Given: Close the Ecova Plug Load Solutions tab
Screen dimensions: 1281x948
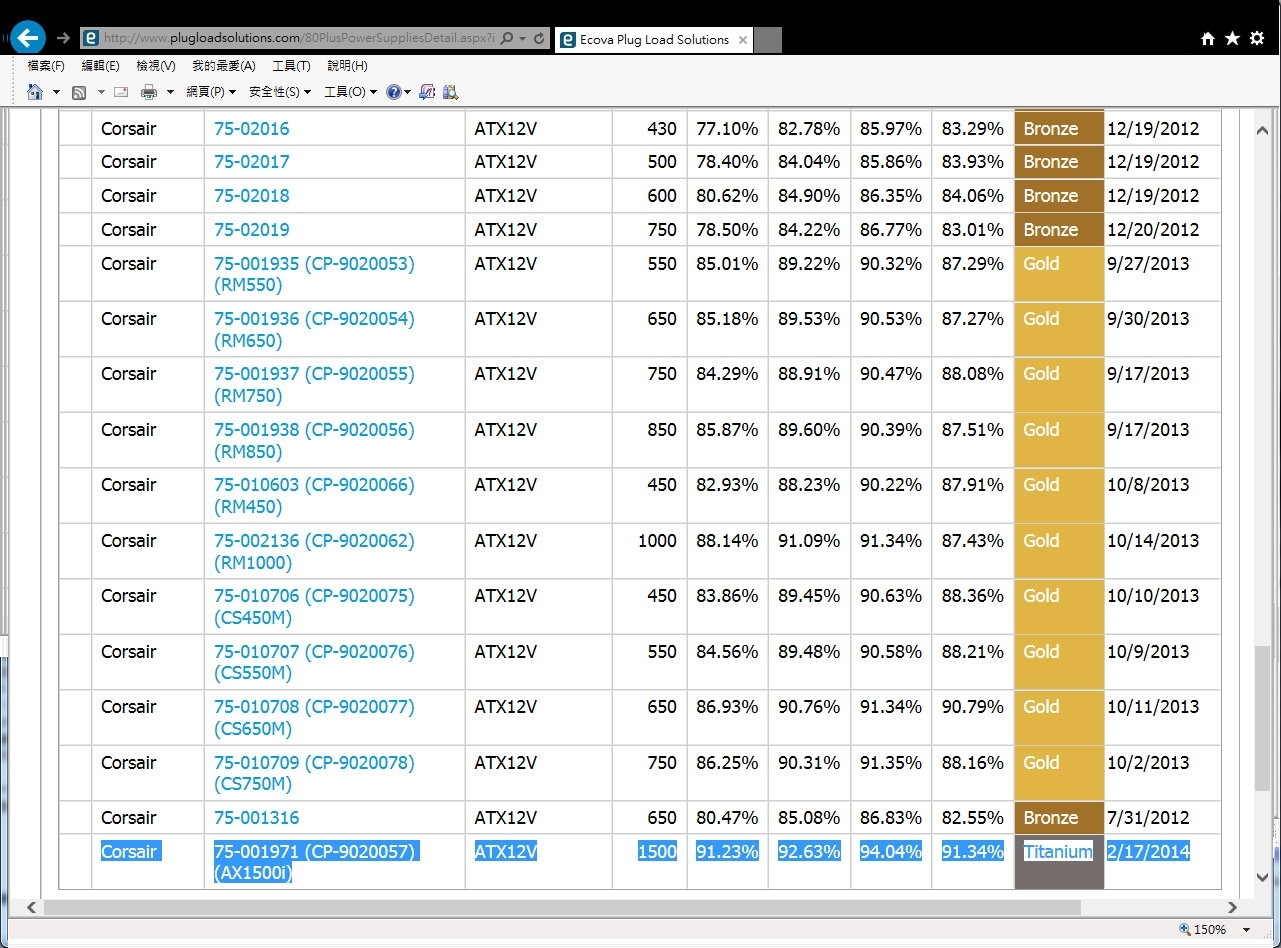Looking at the screenshot, I should point(742,40).
